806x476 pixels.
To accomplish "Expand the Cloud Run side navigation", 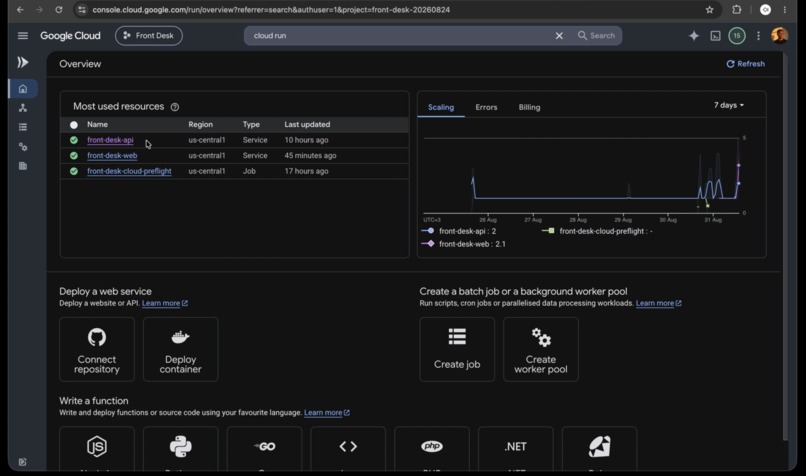I will click(23, 62).
